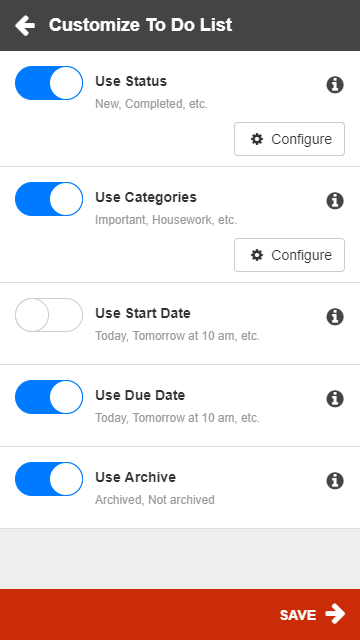The height and width of the screenshot is (640, 360).
Task: Open info for Use Categories
Action: click(x=335, y=201)
